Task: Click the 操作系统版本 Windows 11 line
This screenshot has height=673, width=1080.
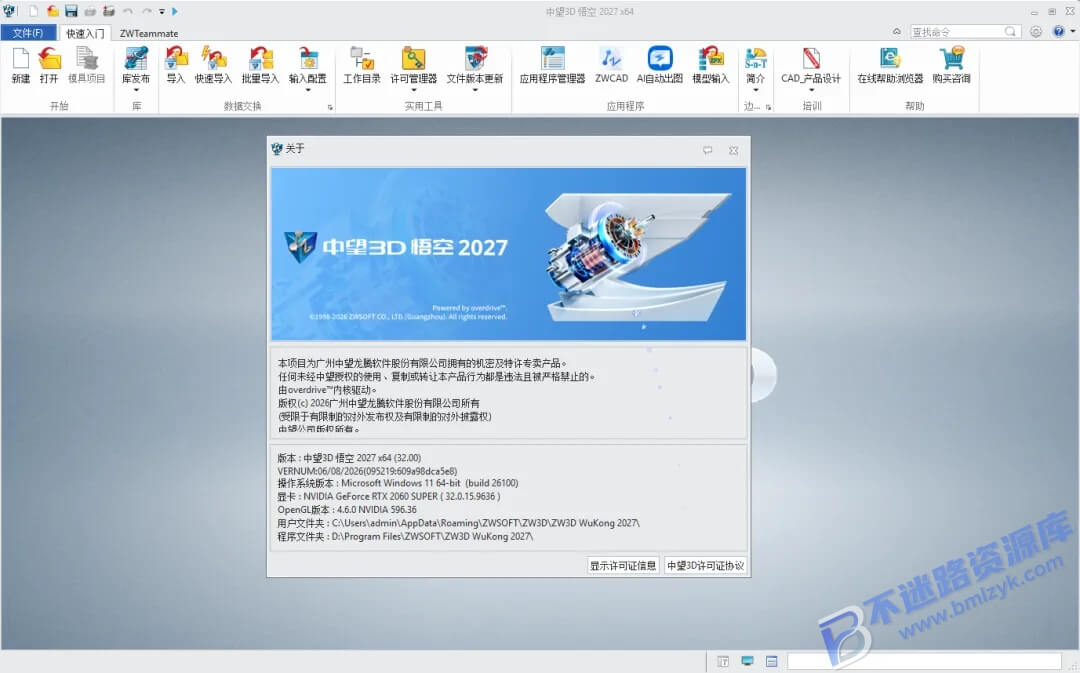Action: tap(397, 484)
